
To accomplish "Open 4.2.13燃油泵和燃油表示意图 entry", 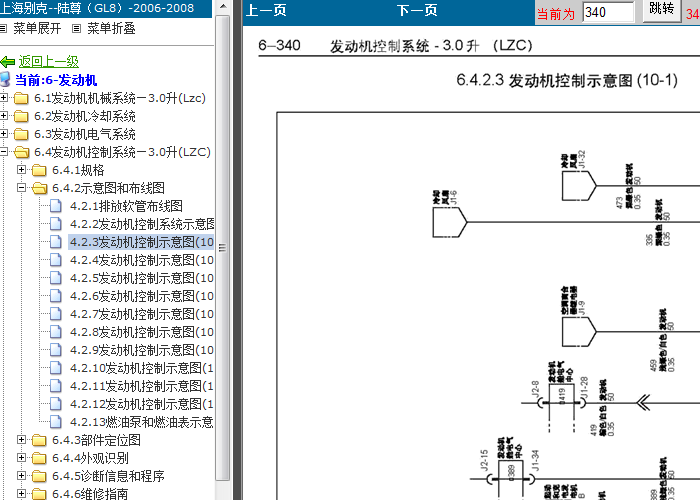I will (x=142, y=421).
